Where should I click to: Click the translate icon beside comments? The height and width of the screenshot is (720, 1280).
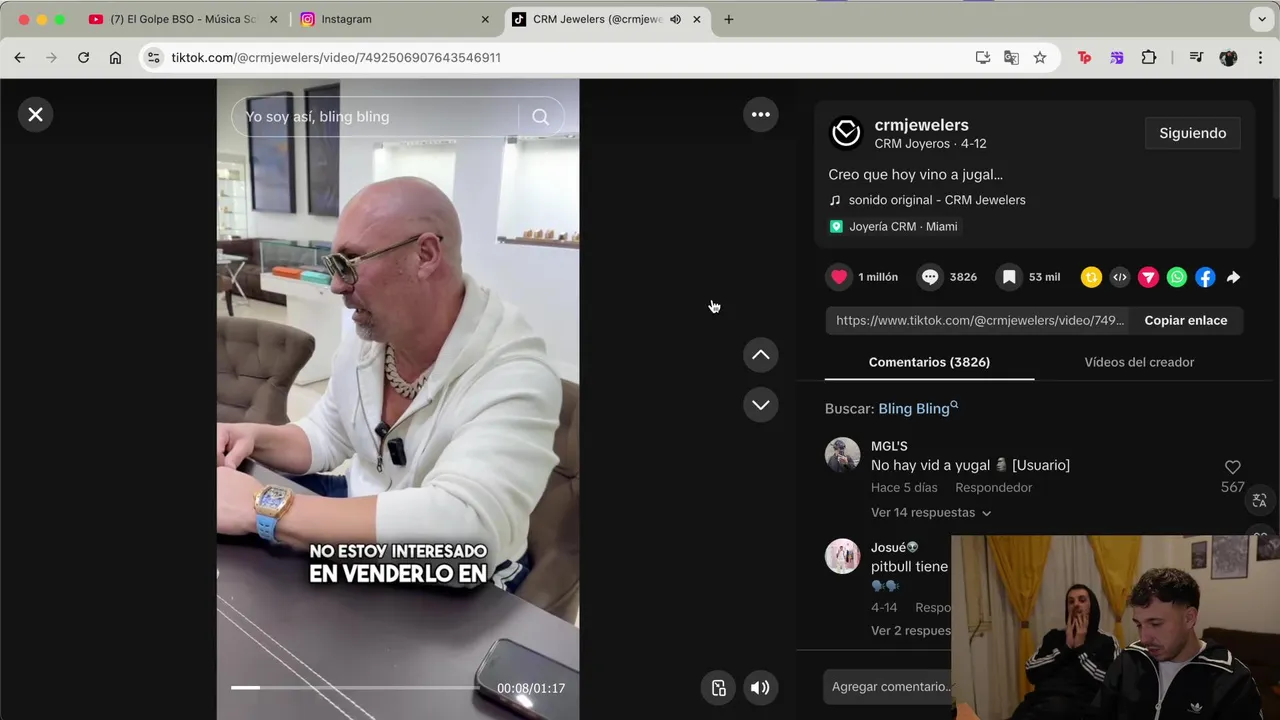[x=1259, y=500]
